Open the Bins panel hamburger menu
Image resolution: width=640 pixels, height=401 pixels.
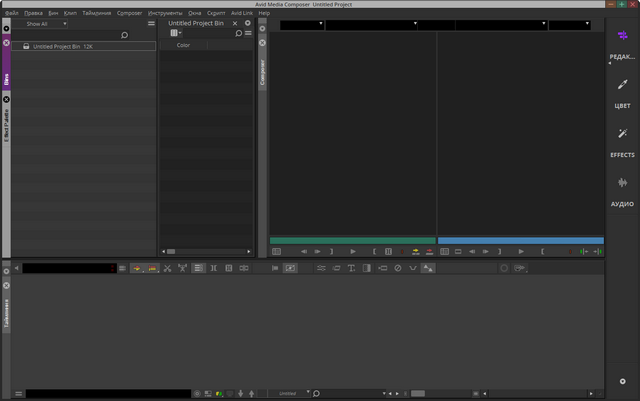pos(151,24)
